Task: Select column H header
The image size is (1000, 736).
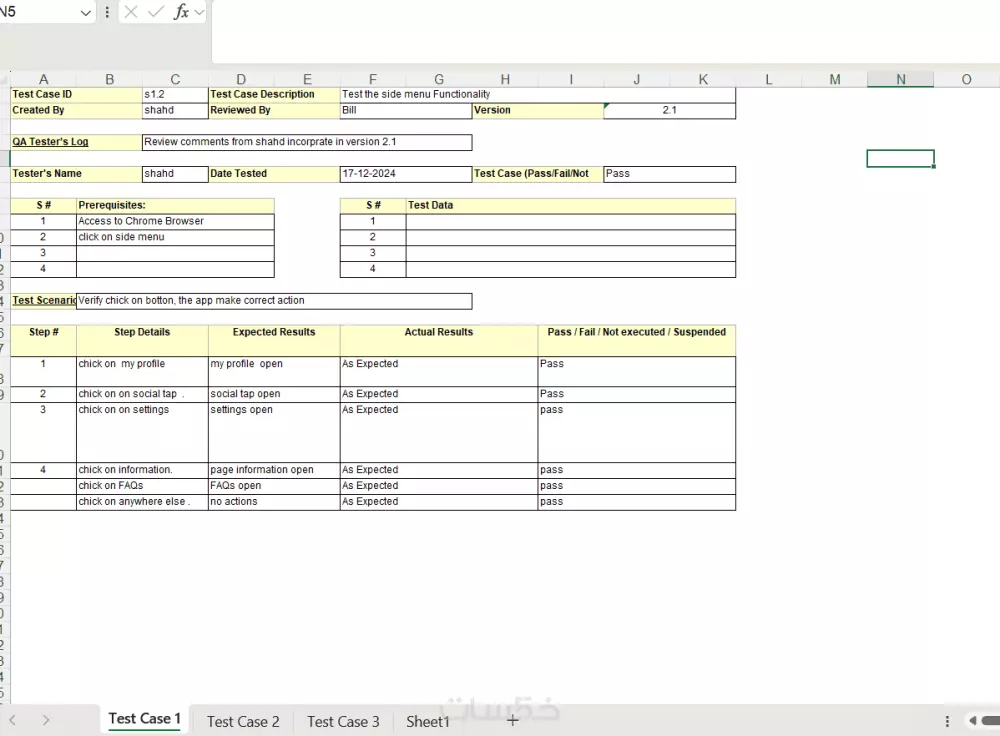Action: (505, 79)
